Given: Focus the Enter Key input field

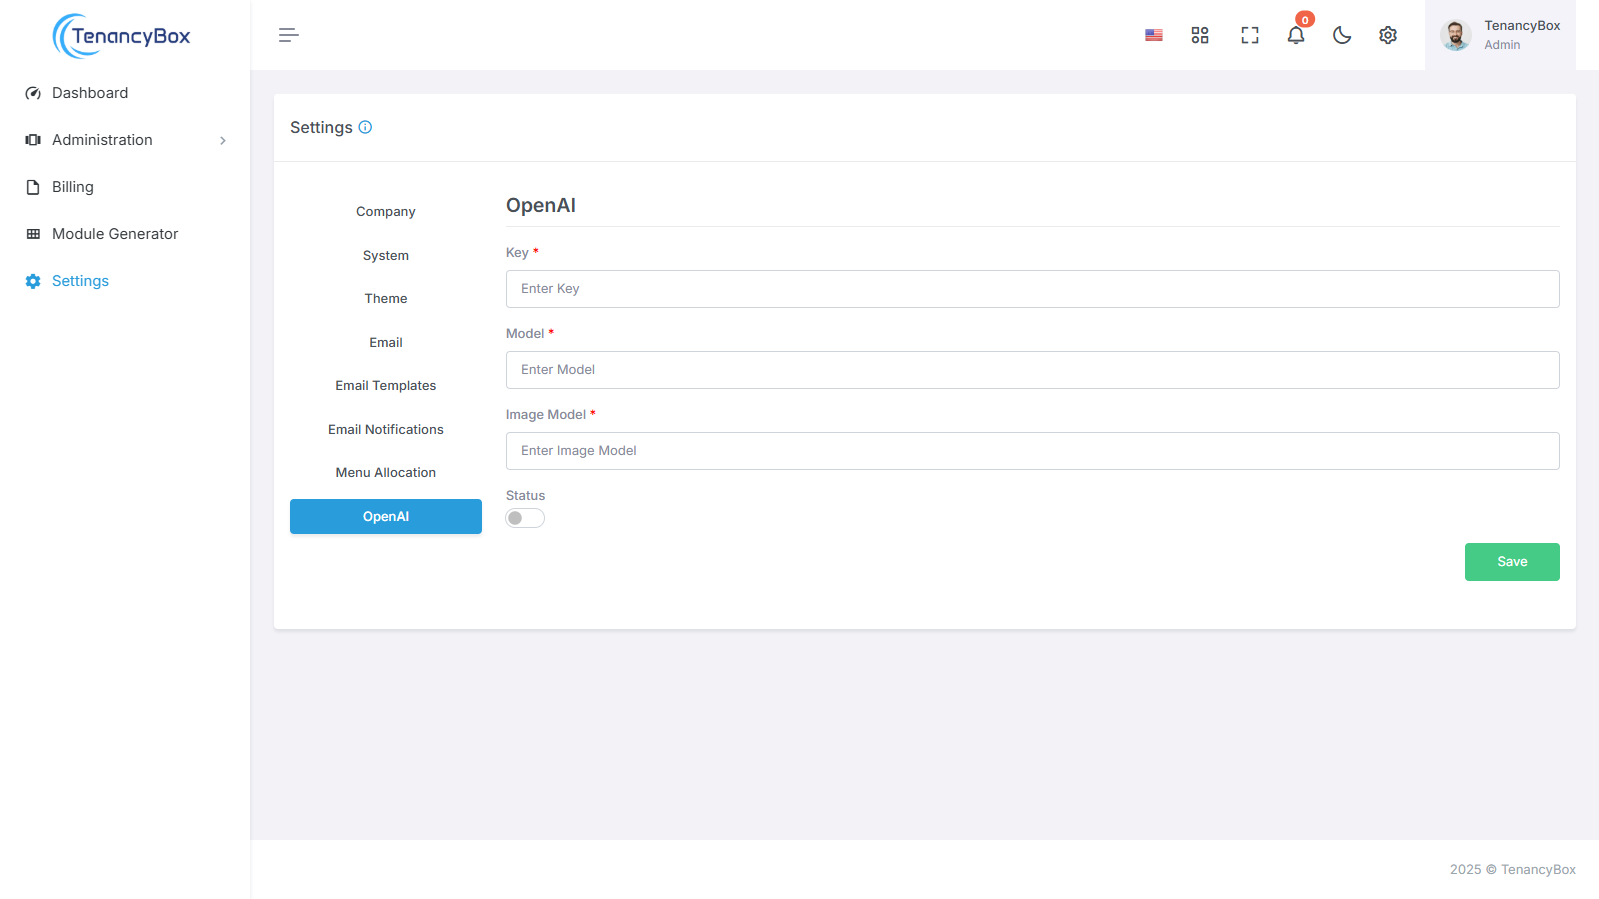Looking at the screenshot, I should (x=1032, y=289).
